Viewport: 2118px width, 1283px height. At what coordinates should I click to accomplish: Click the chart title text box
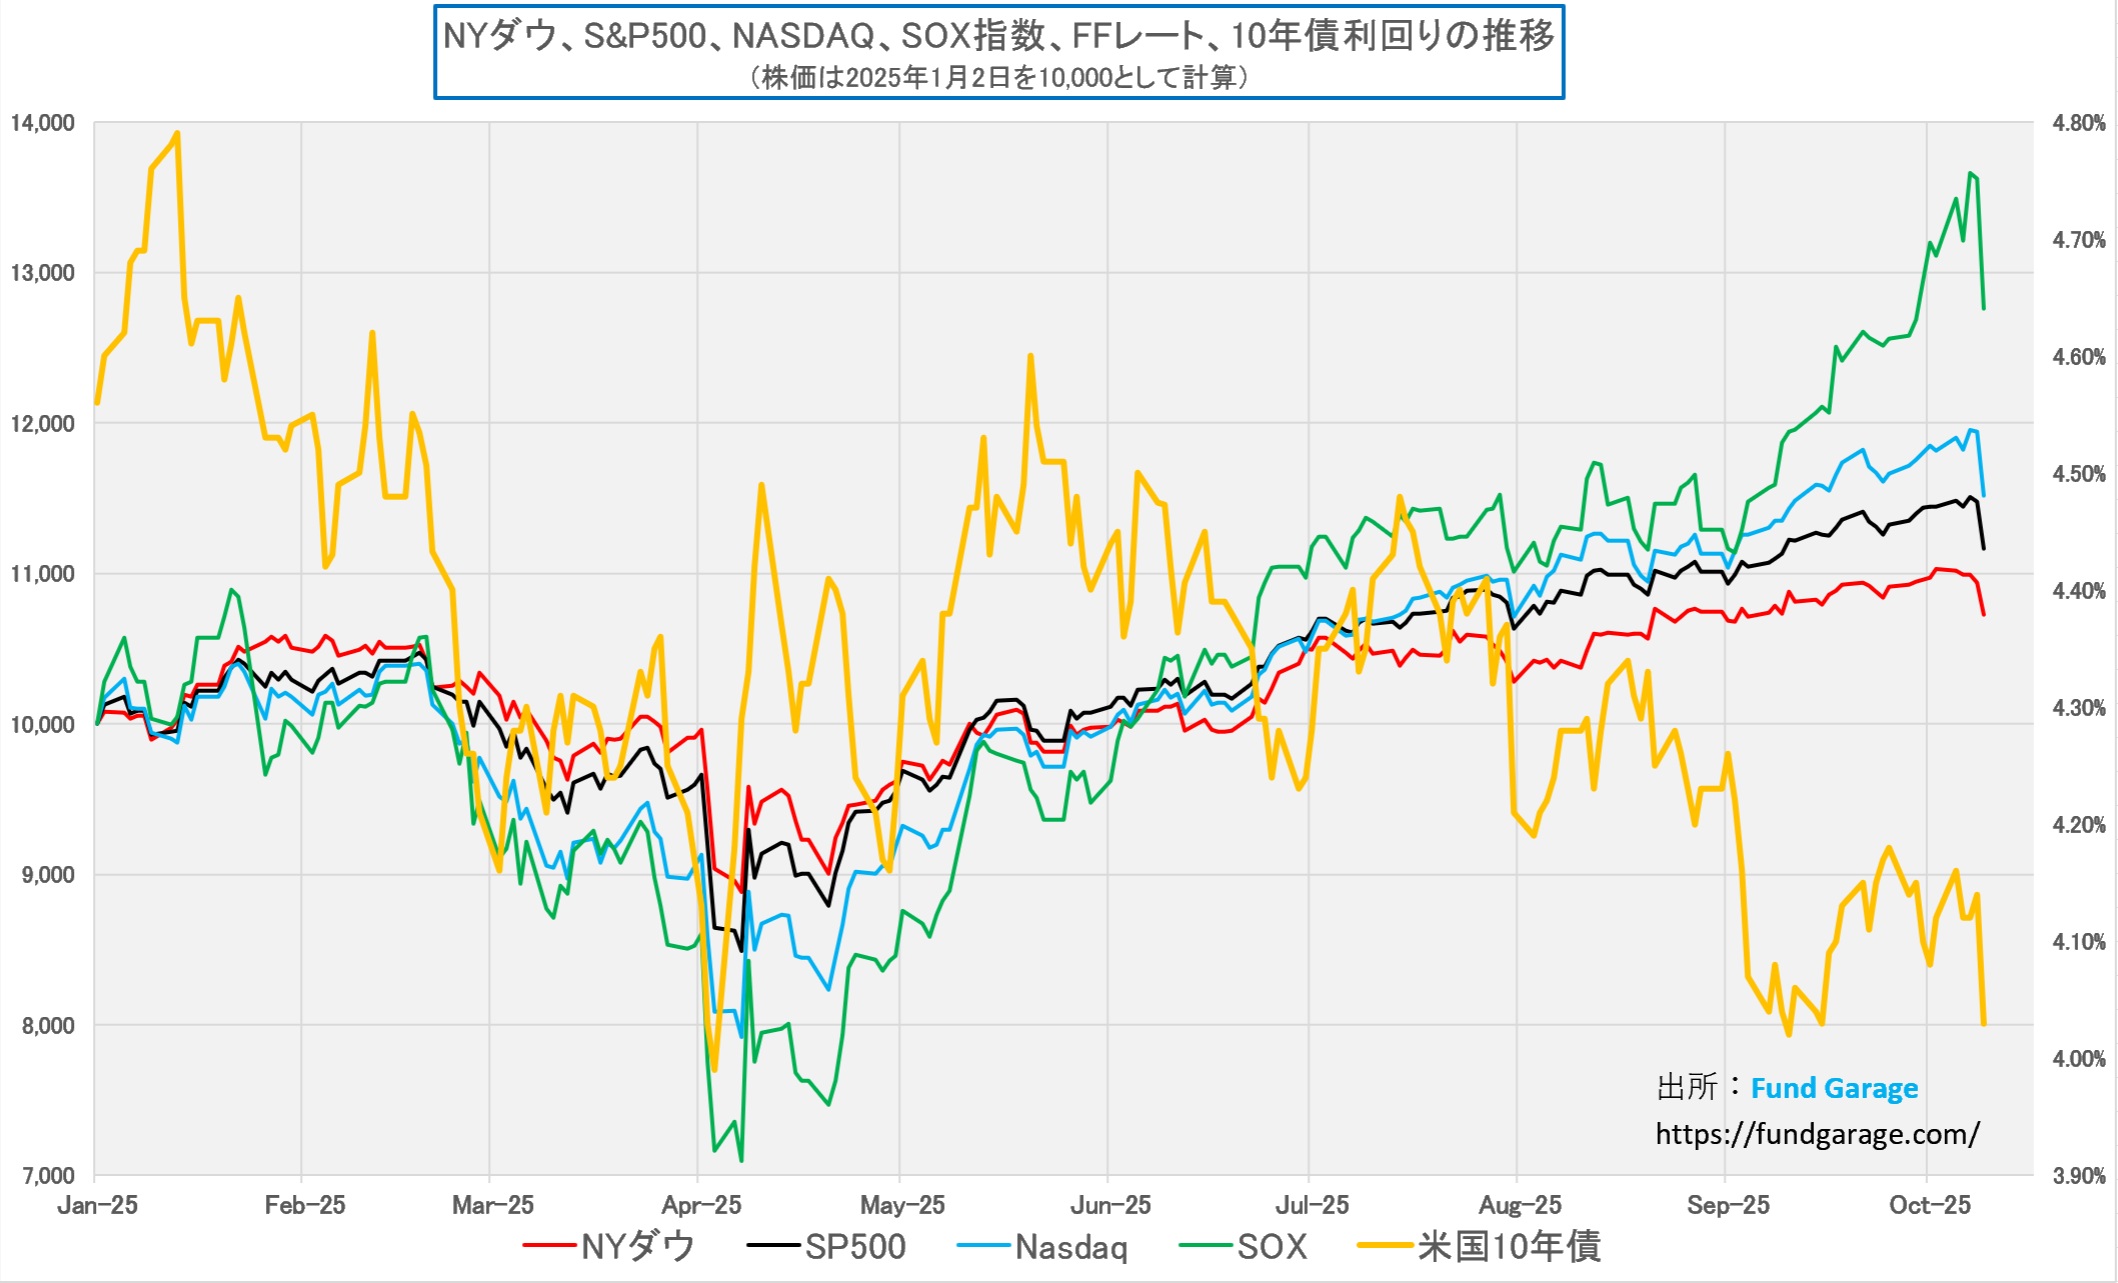[998, 36]
